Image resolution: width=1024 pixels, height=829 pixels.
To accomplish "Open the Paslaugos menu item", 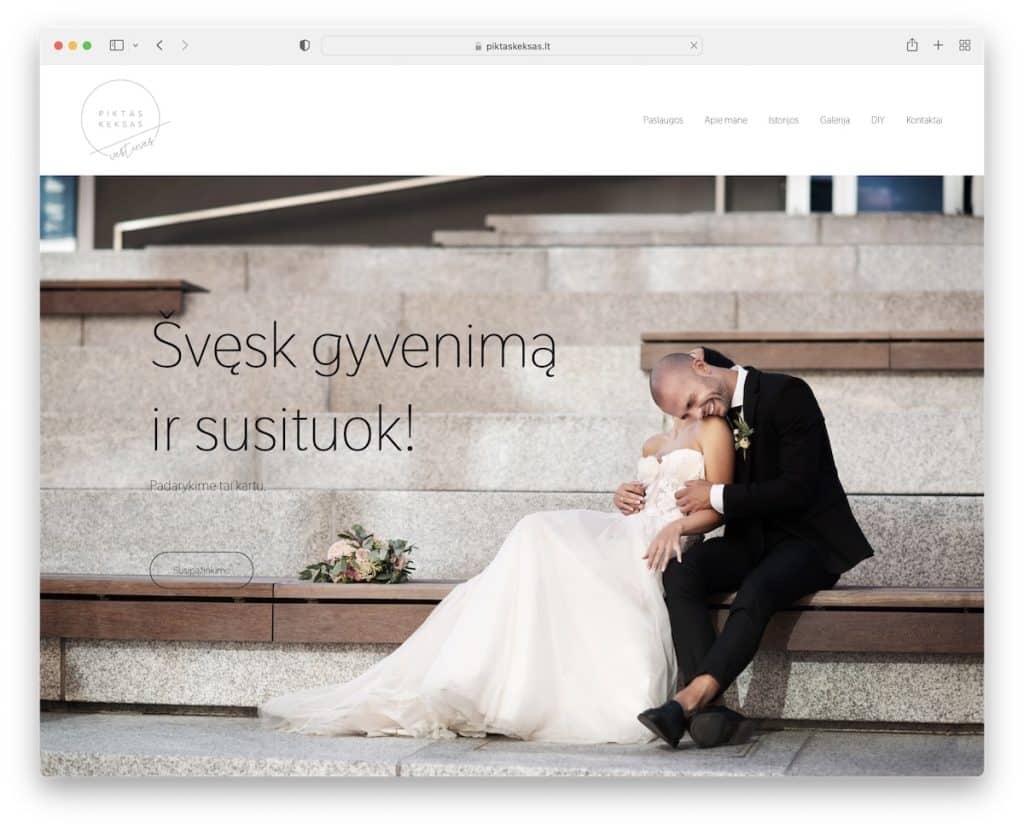I will pos(663,120).
